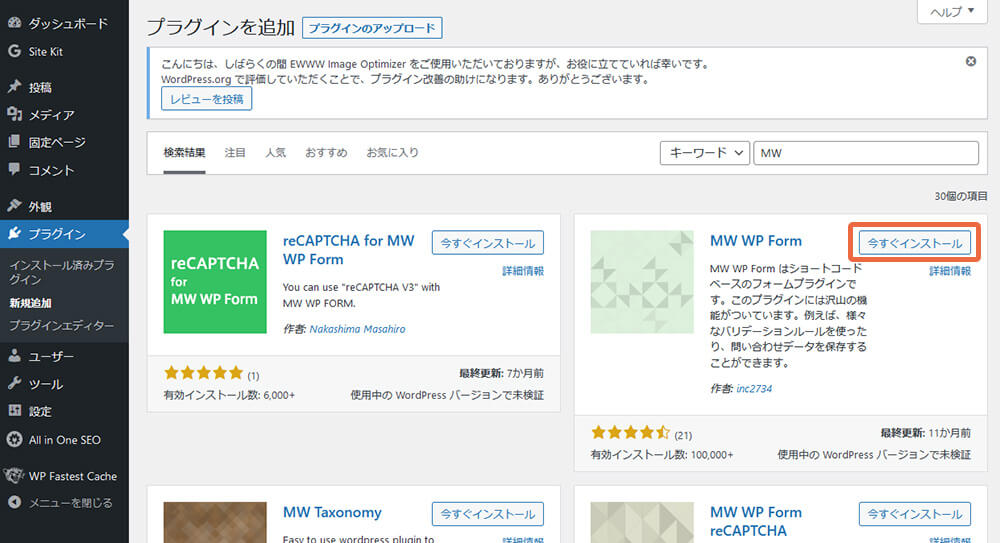The width and height of the screenshot is (1000, 543).
Task: Click レビューを投稿 button
Action: 207,99
